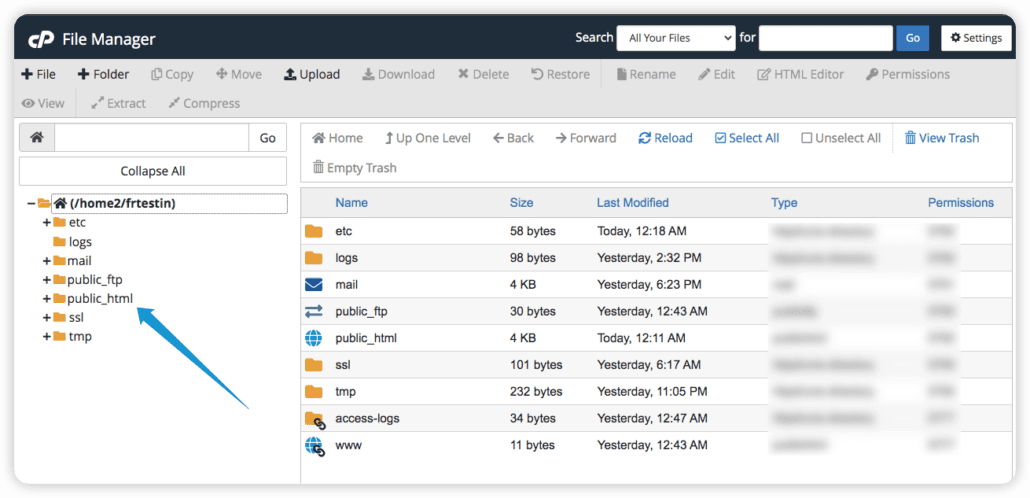Click the mail envelope icon in the file list
The height and width of the screenshot is (498, 1030).
314,284
